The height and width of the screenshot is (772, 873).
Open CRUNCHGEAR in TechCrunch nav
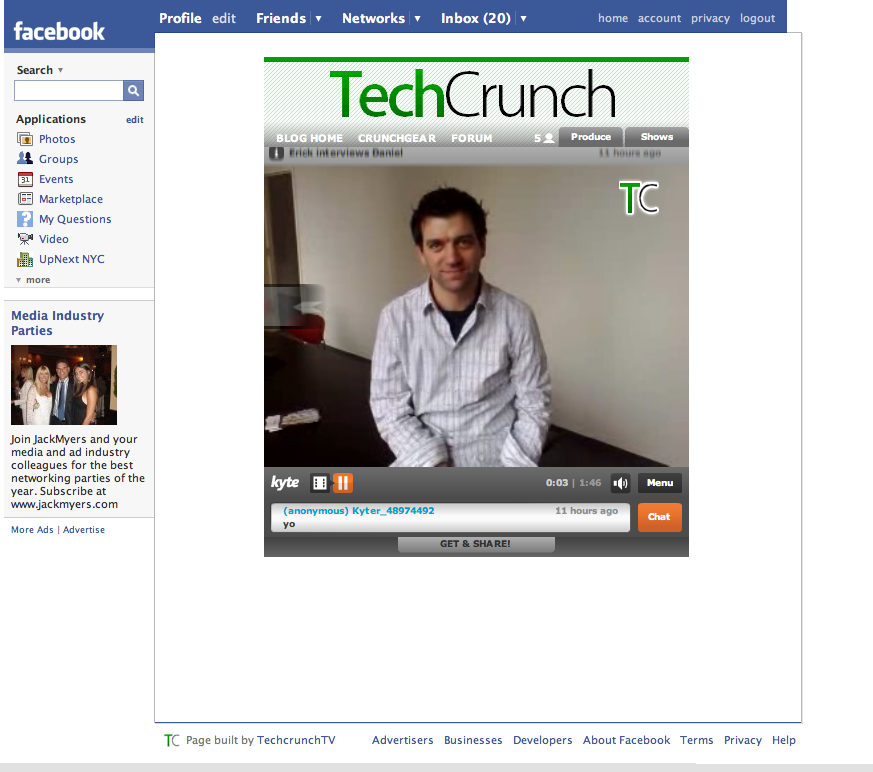[397, 138]
